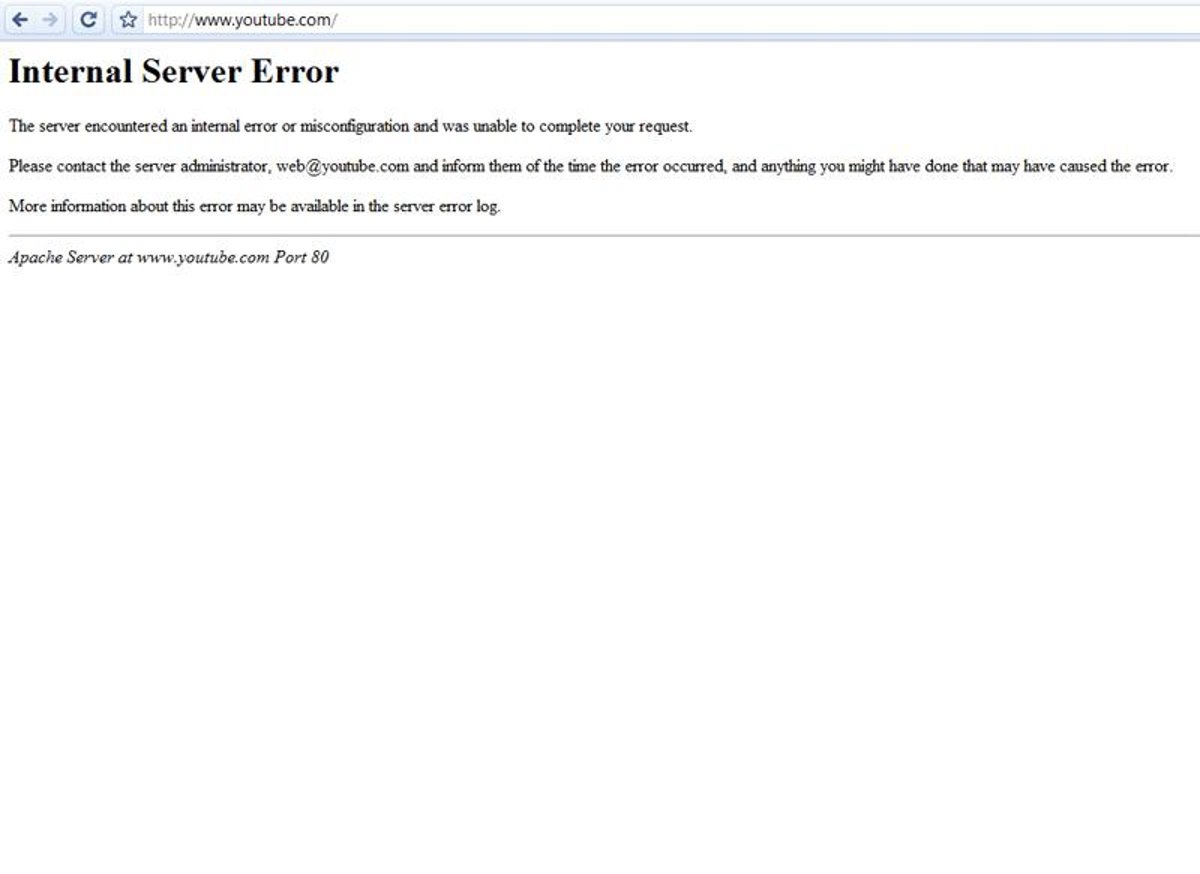Click the 'Please contact the server administrator' text
Image resolution: width=1200 pixels, height=874 pixels.
tap(139, 167)
